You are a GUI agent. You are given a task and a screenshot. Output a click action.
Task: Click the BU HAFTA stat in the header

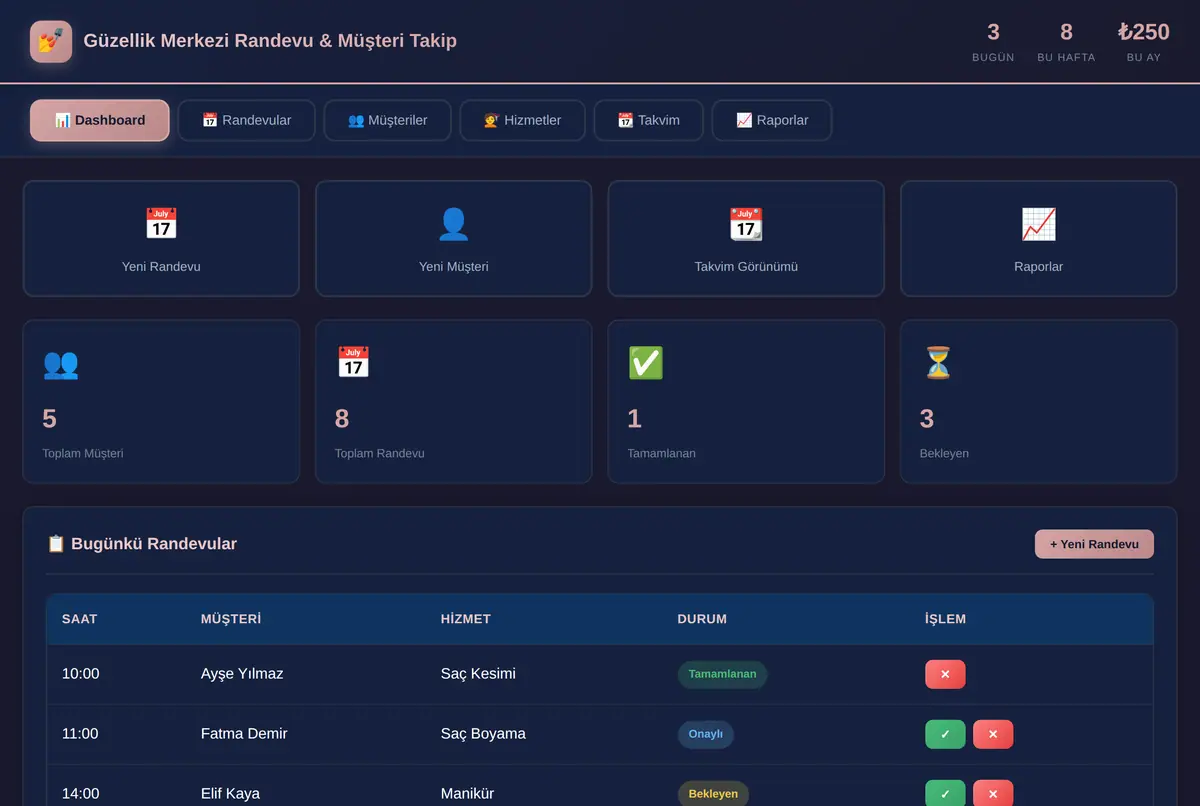(1066, 42)
